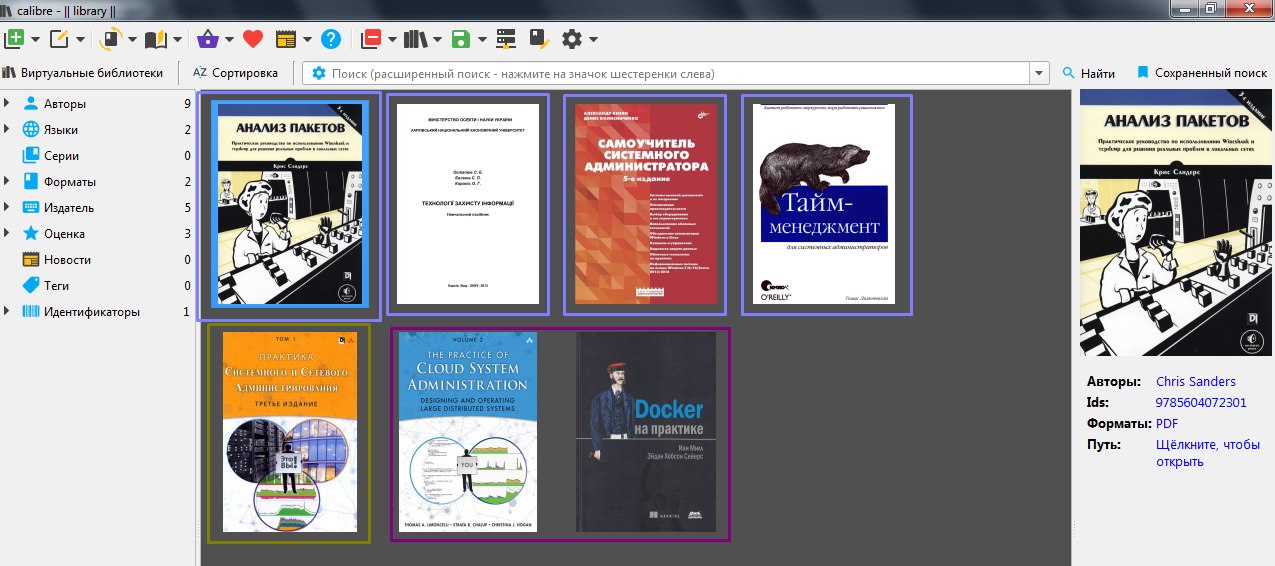Click the Найти search button

pos(1088,73)
